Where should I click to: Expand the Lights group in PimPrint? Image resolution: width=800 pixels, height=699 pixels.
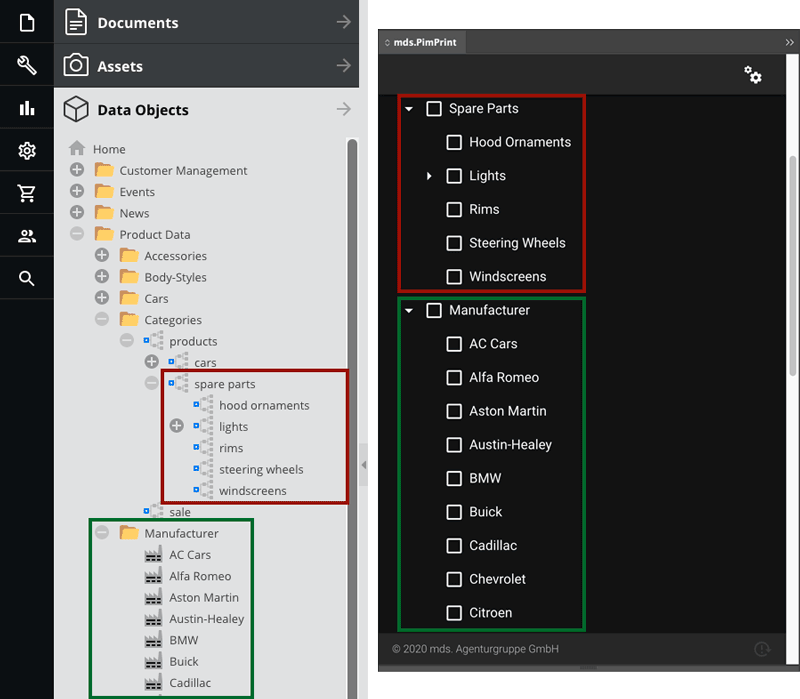tap(429, 176)
